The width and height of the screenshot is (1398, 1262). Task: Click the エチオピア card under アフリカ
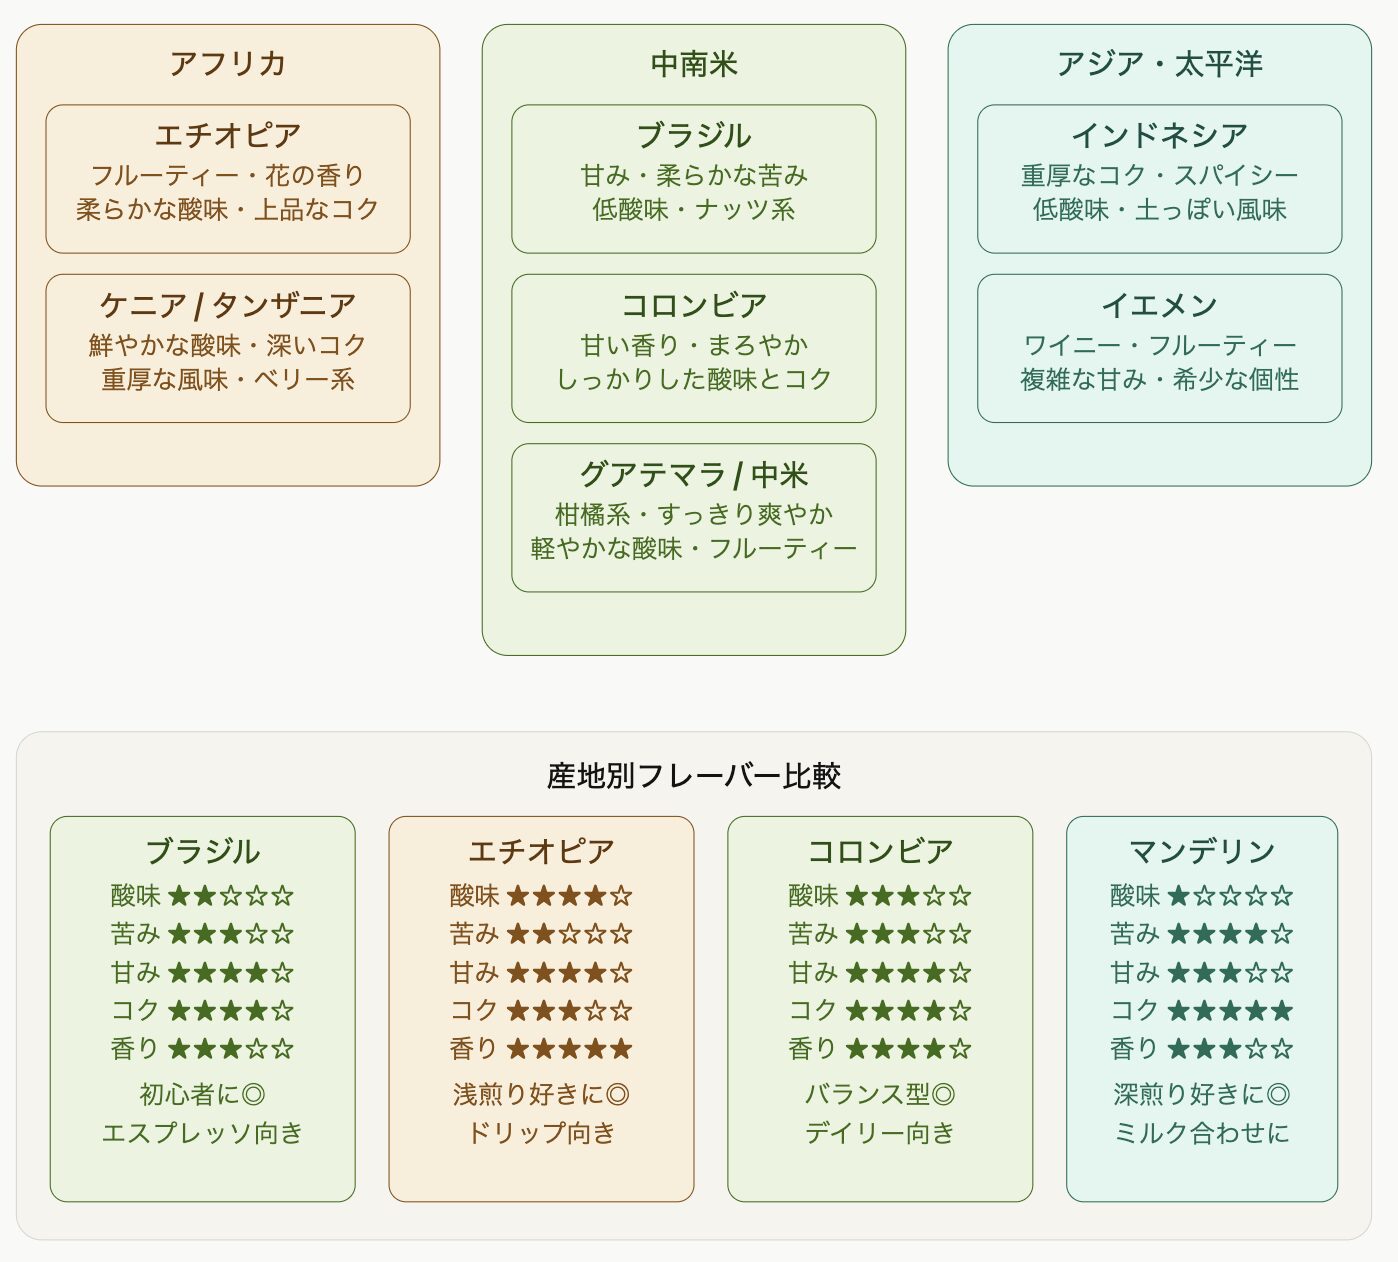point(228,178)
